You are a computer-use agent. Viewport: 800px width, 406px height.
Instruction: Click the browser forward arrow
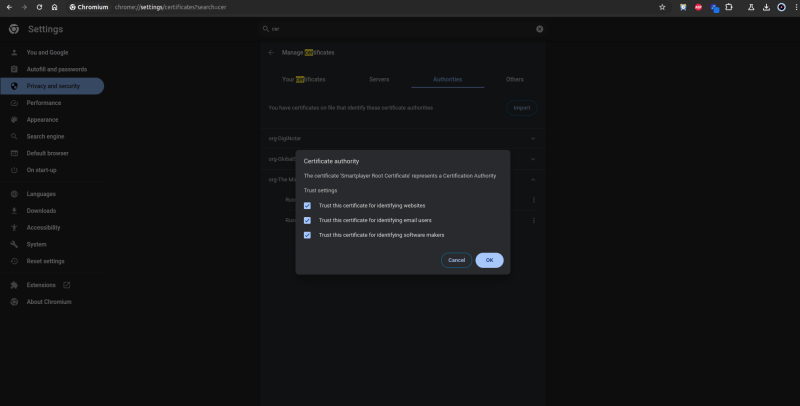[x=24, y=7]
